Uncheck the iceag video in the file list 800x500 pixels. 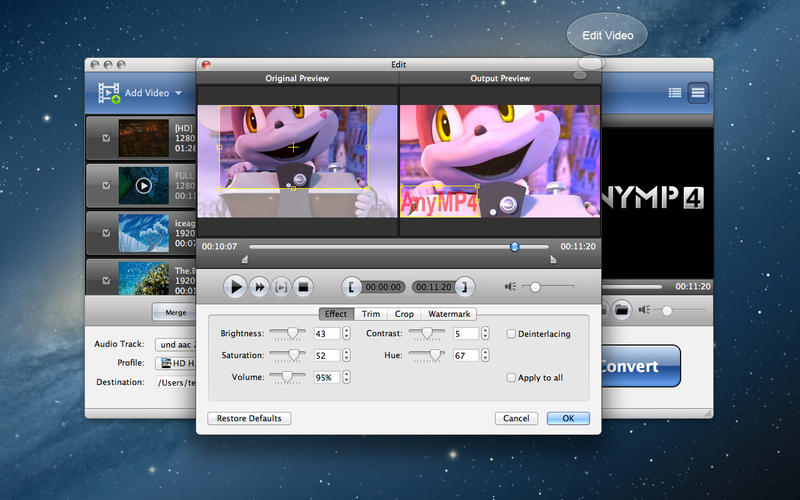[x=107, y=234]
